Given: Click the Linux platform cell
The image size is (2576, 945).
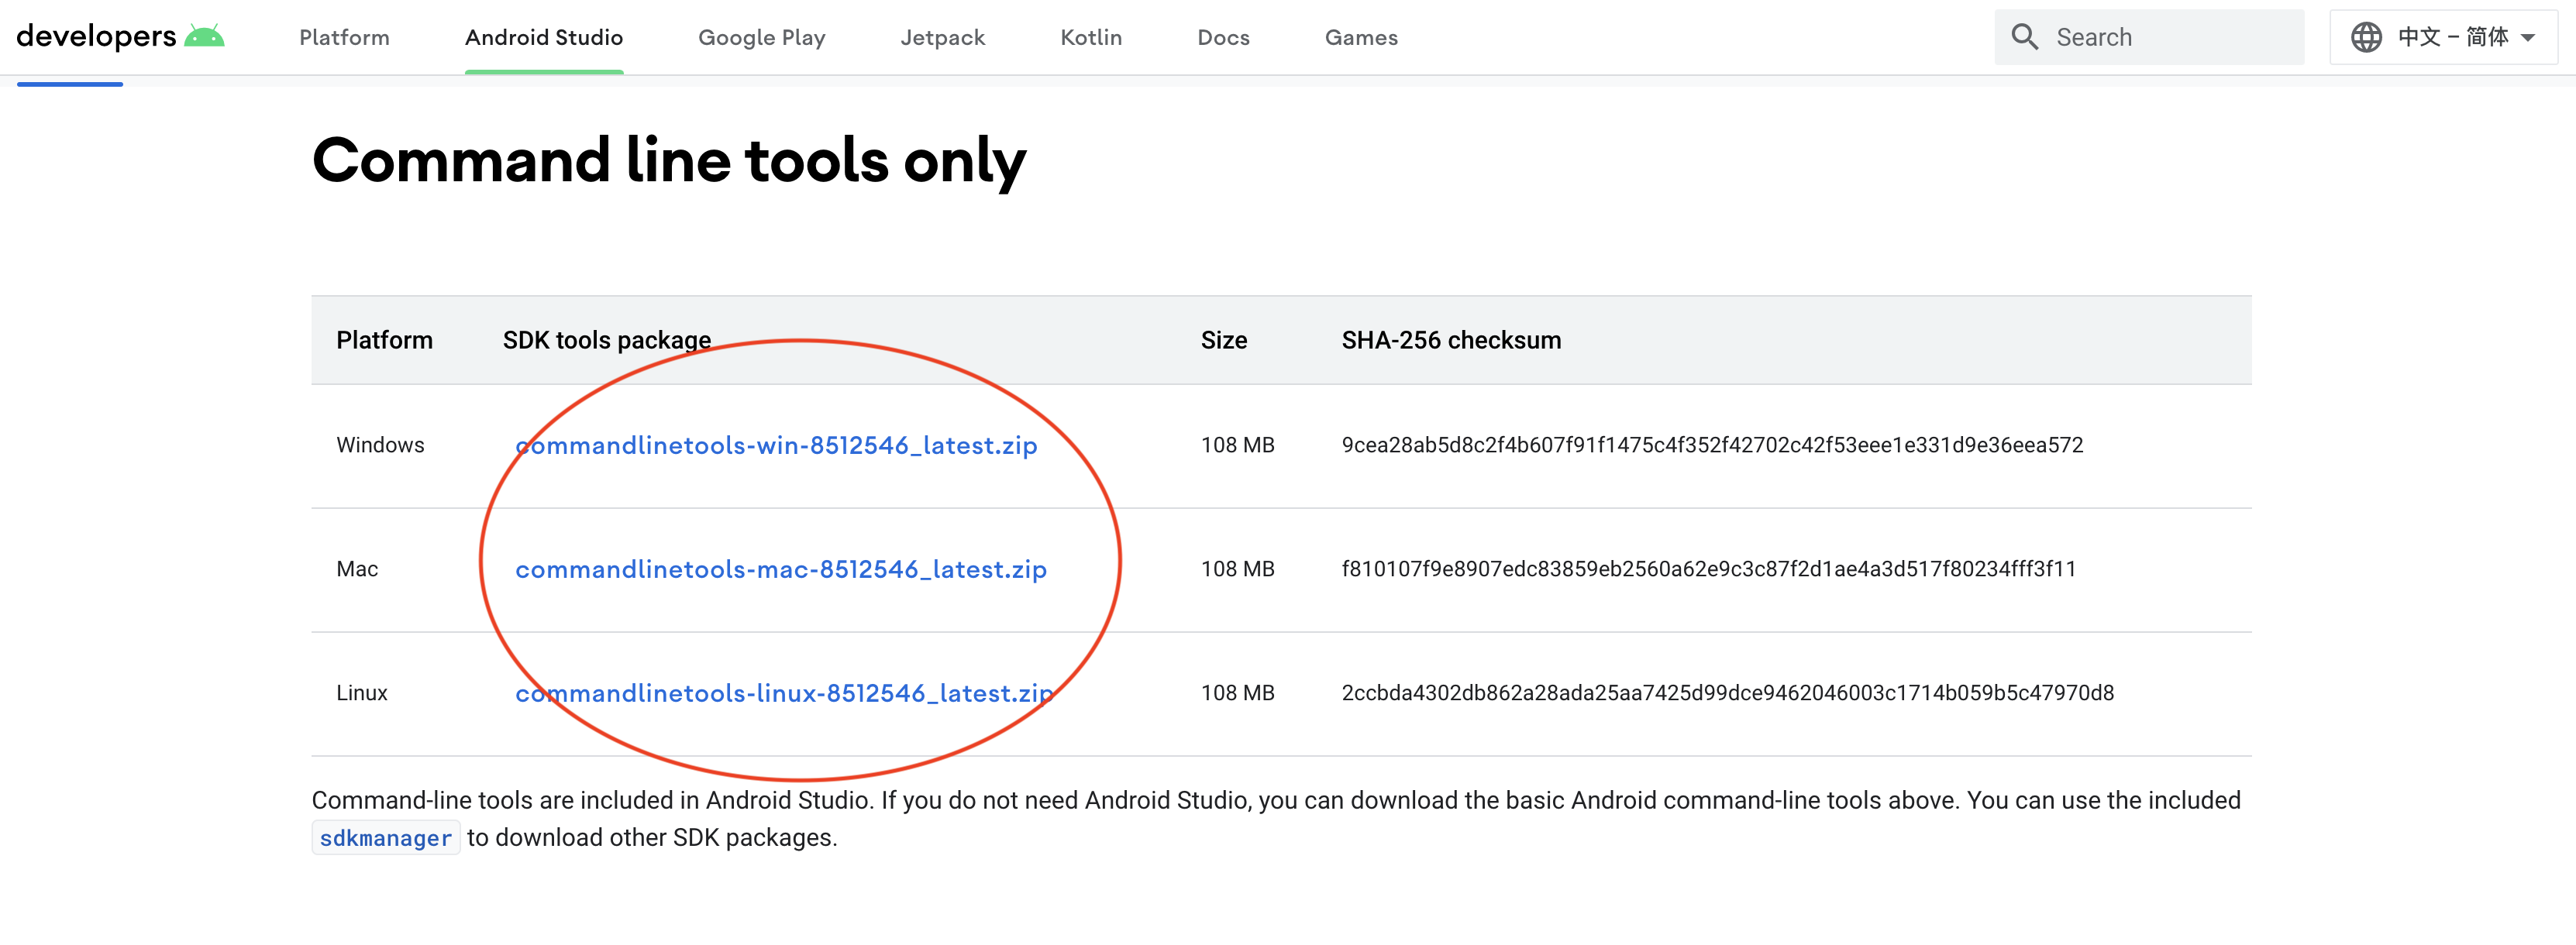Looking at the screenshot, I should tap(362, 693).
